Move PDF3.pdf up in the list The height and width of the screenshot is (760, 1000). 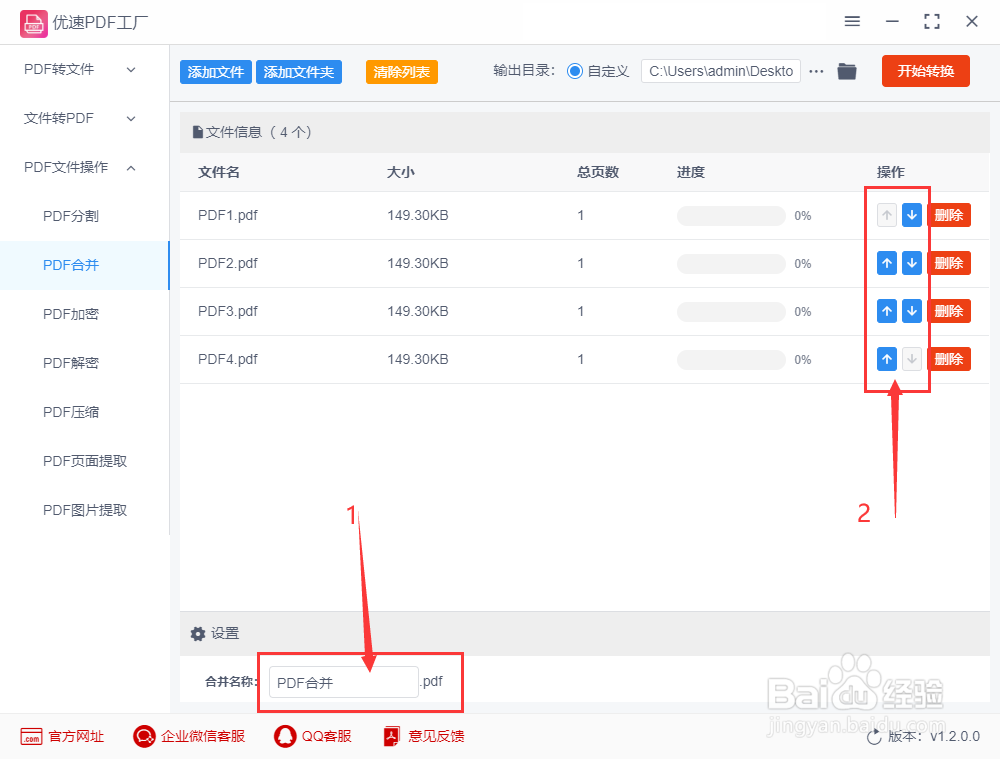[887, 311]
